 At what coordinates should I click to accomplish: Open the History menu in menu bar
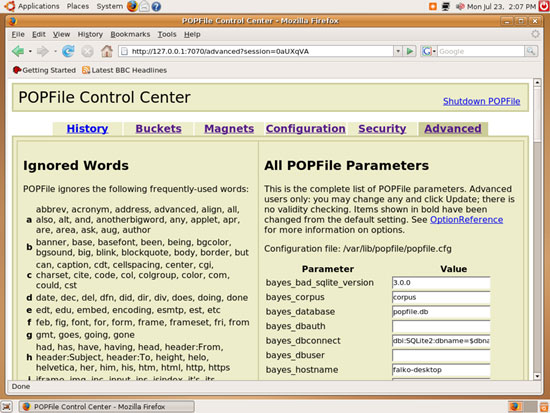[90, 34]
